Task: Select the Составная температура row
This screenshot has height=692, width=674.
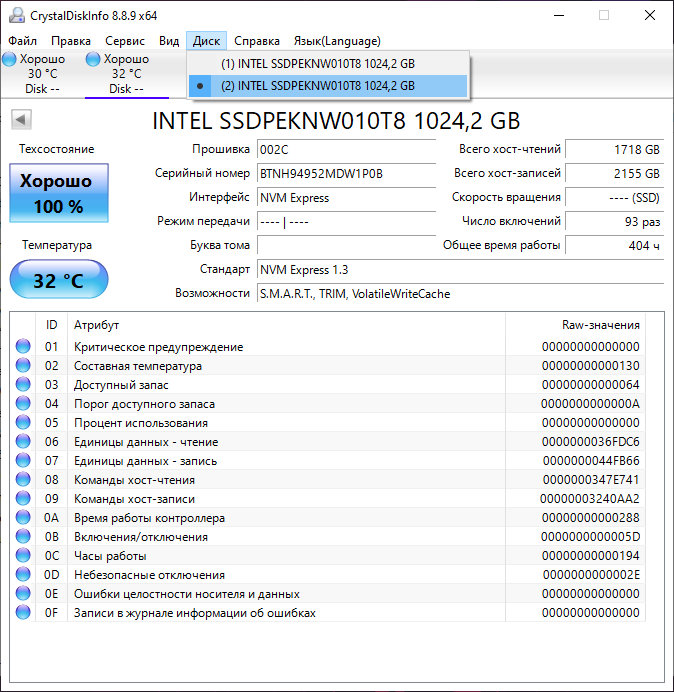Action: pyautogui.click(x=328, y=365)
